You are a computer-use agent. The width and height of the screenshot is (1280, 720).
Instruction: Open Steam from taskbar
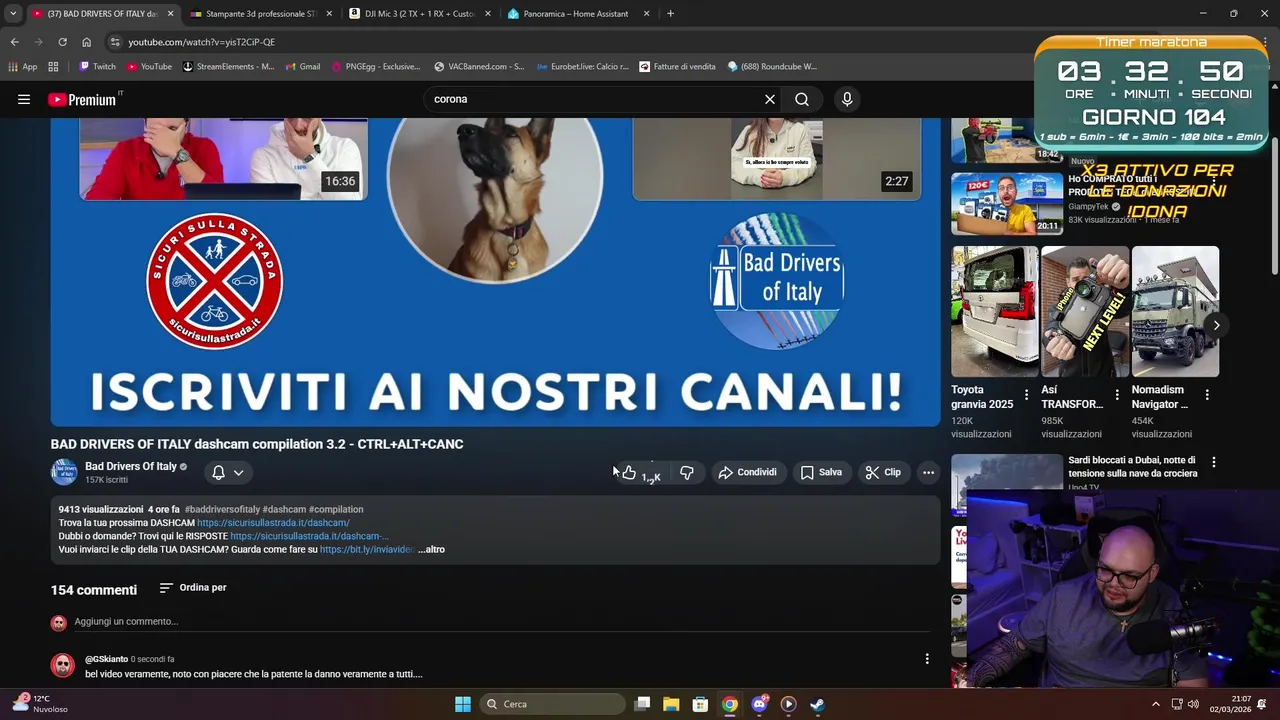(x=817, y=704)
